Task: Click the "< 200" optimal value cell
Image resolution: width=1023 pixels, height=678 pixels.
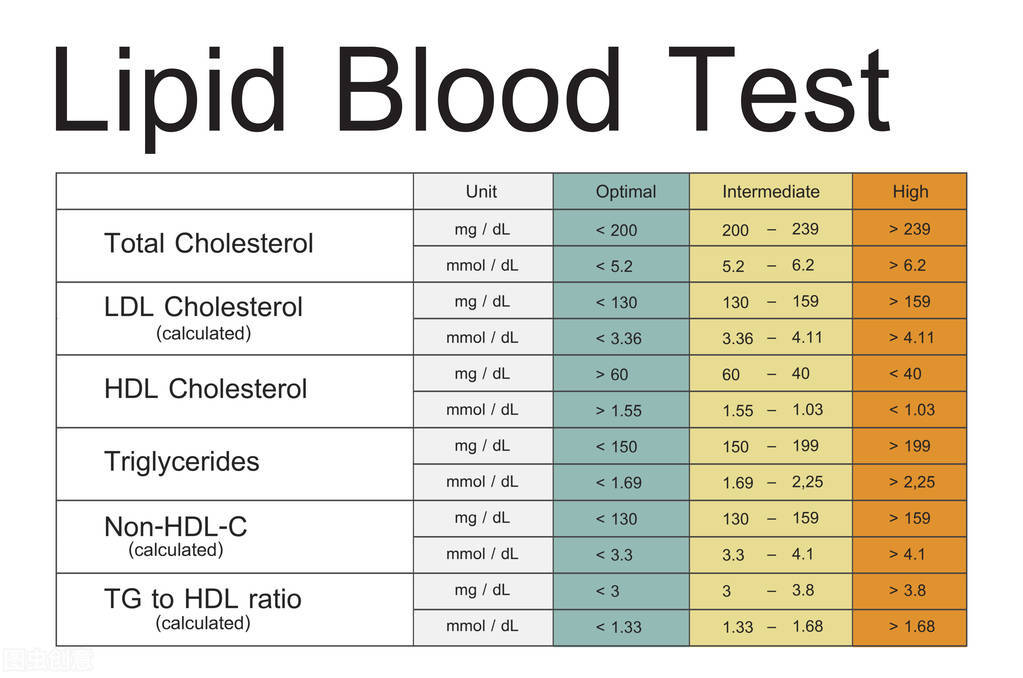Action: click(x=616, y=230)
